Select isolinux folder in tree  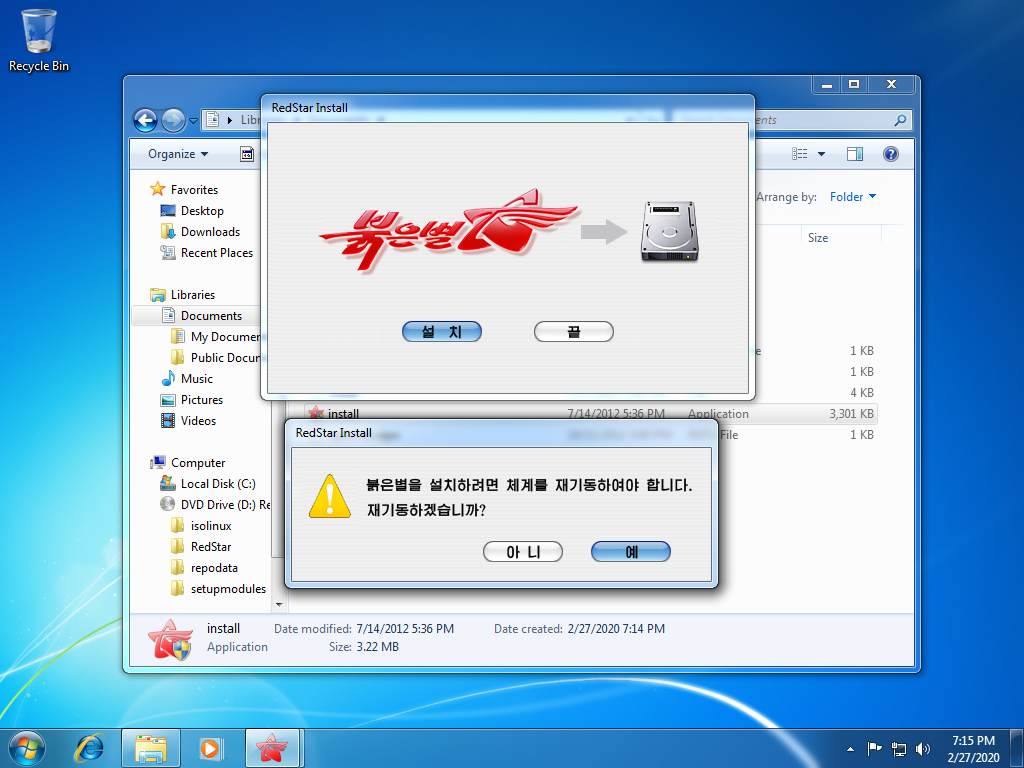tap(210, 526)
